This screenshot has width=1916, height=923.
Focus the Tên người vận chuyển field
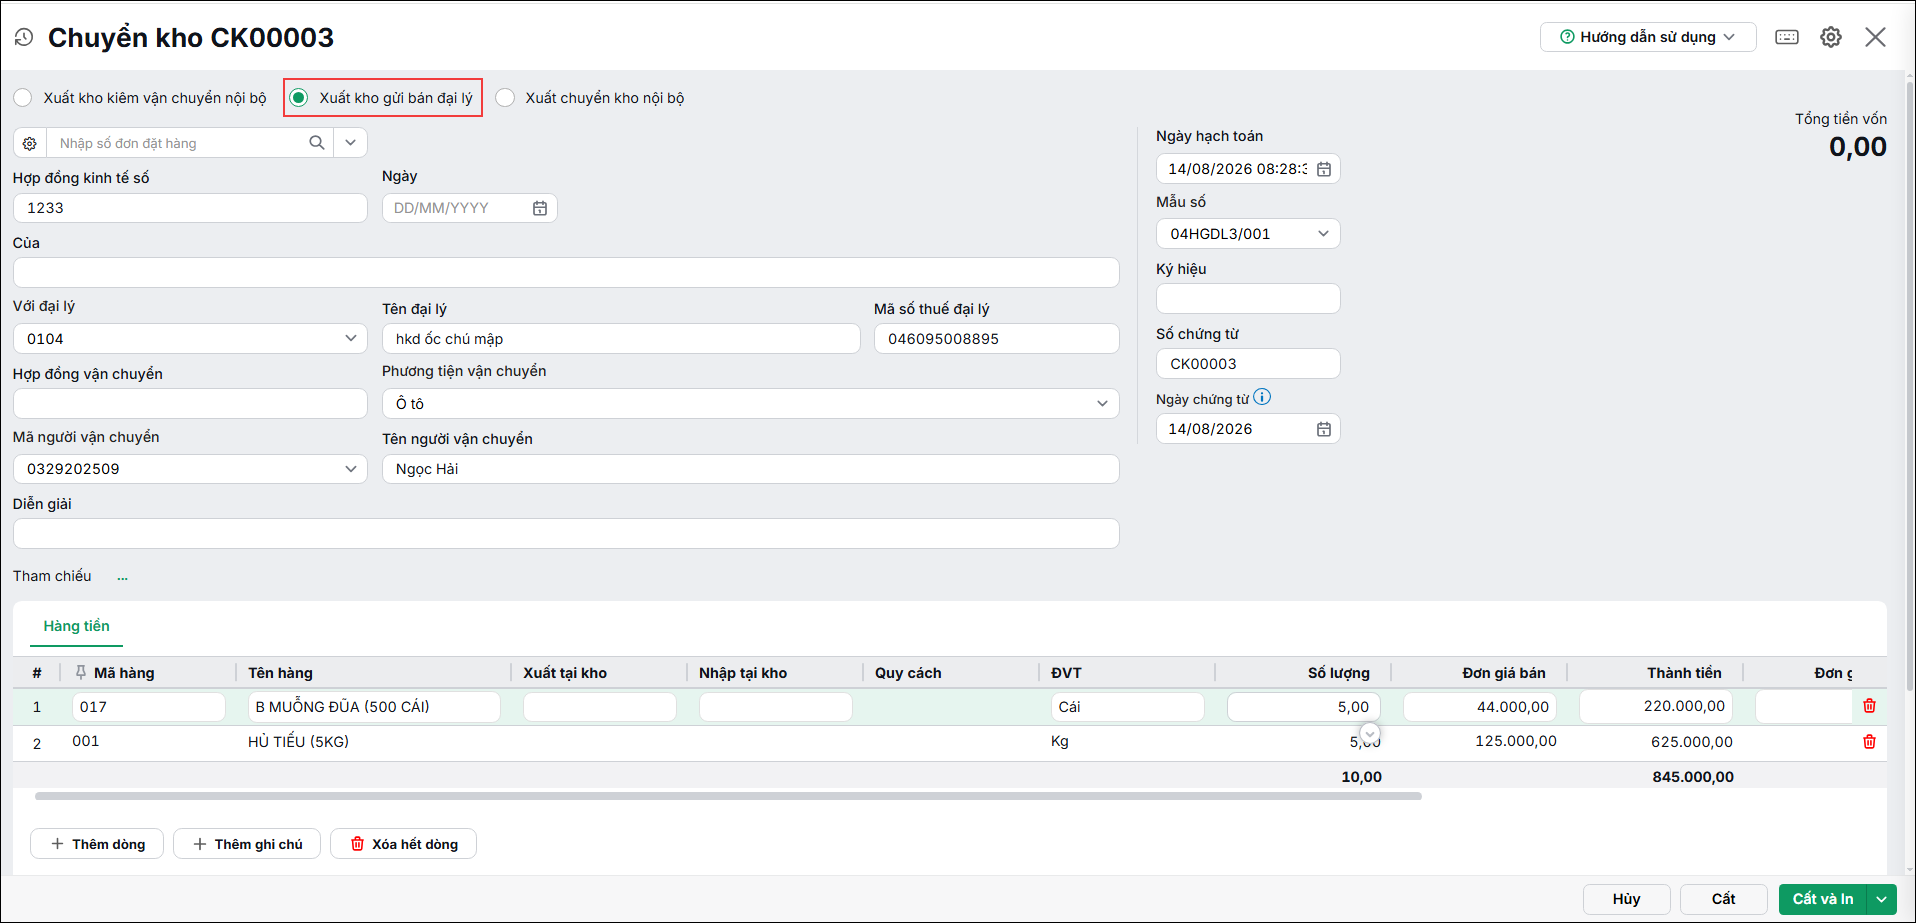tap(751, 469)
